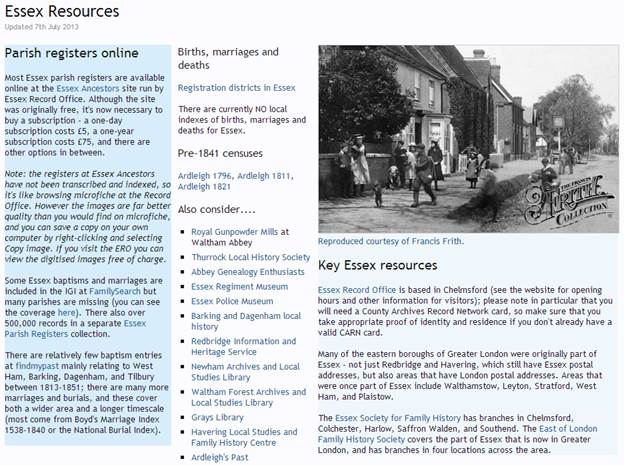Image resolution: width=624 pixels, height=465 pixels.
Task: Visit the Essex Regiment Museum link
Action: (240, 287)
